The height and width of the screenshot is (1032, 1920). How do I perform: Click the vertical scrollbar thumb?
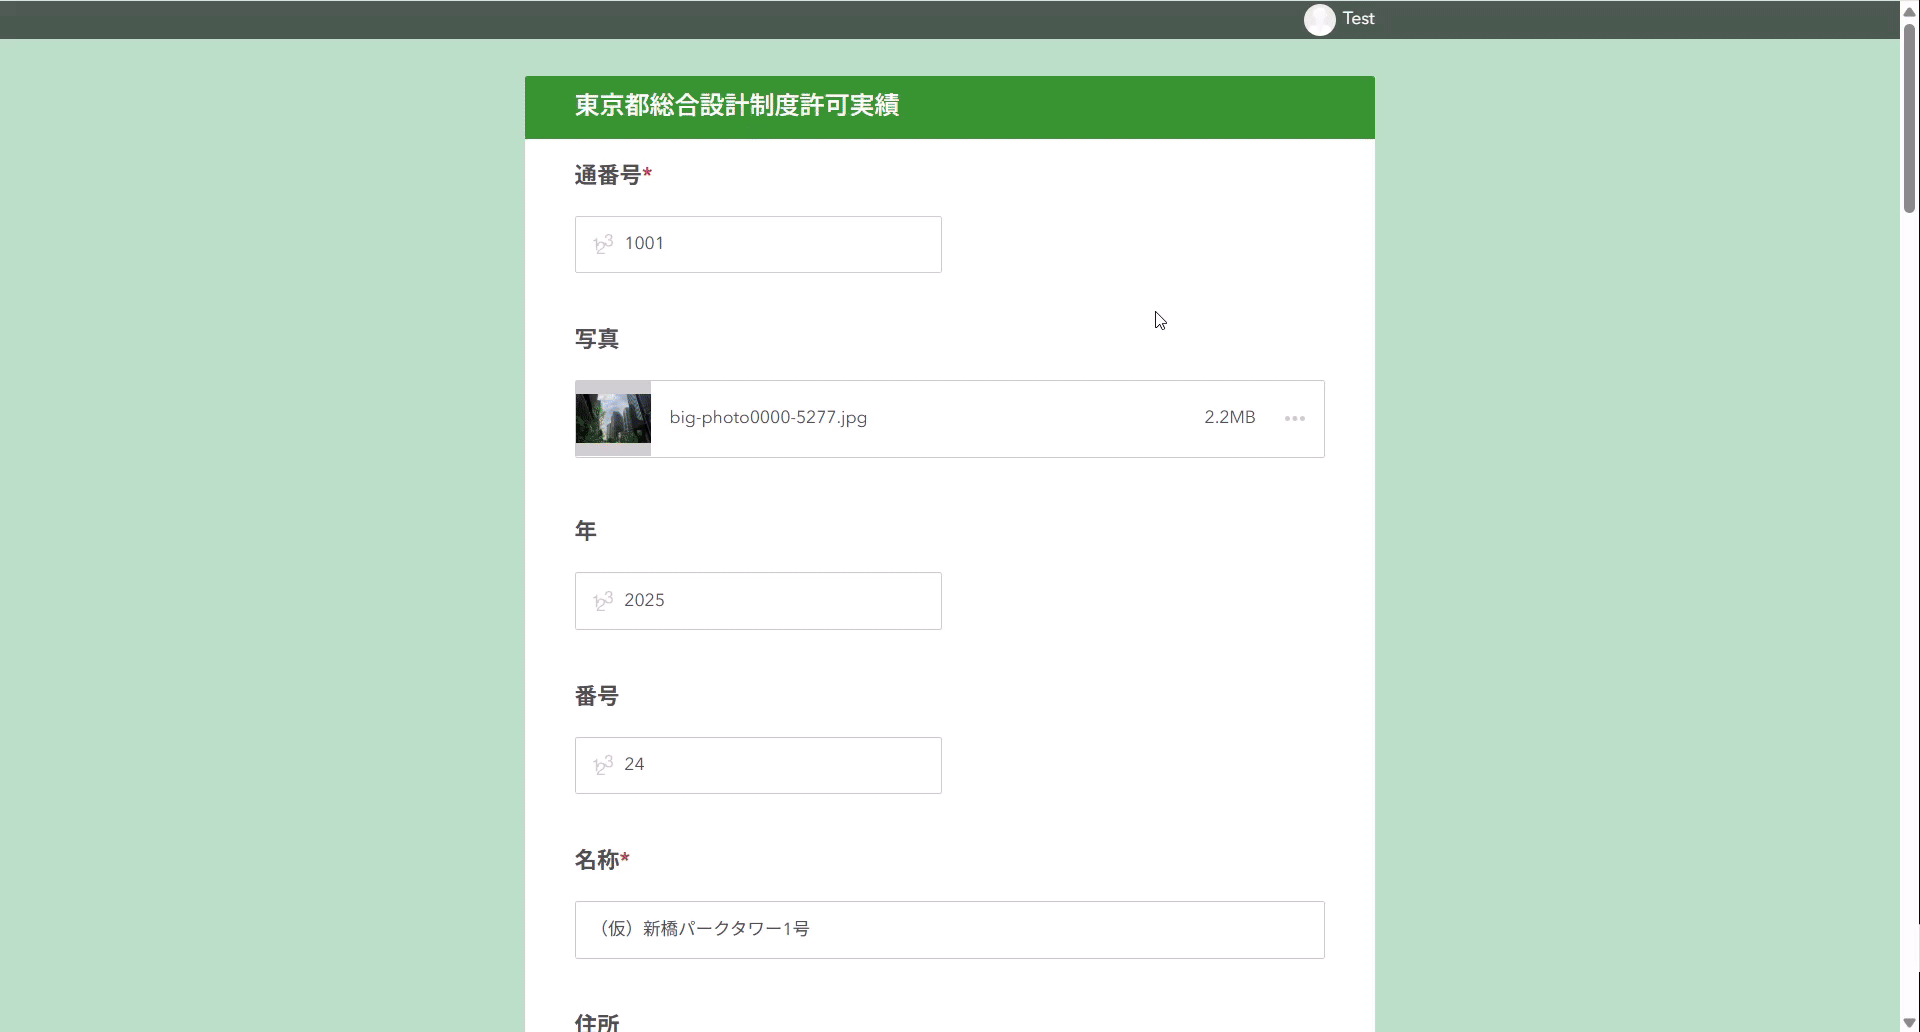point(1909,118)
